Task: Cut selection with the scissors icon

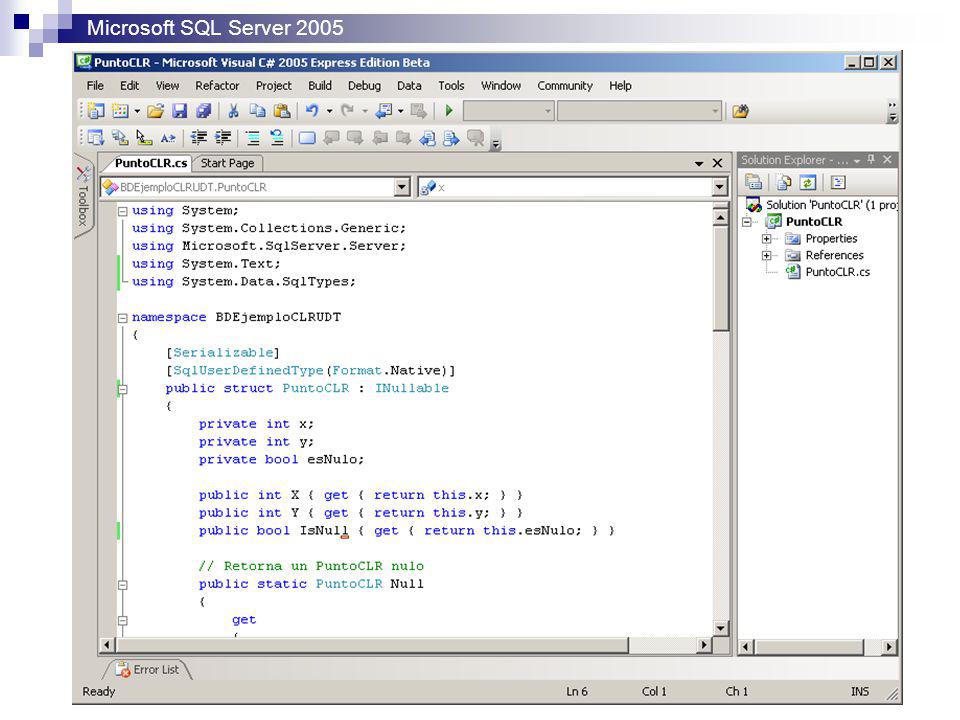Action: (x=233, y=111)
